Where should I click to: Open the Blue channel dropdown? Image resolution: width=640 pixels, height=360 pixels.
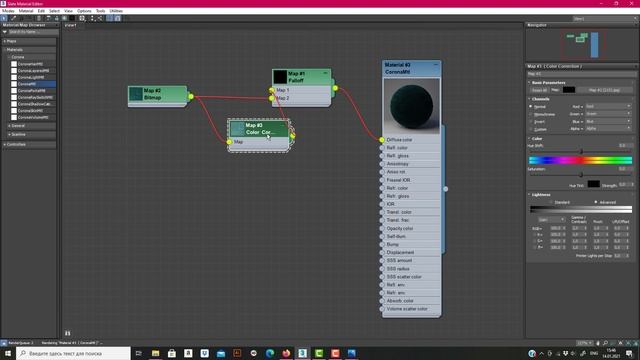point(608,121)
